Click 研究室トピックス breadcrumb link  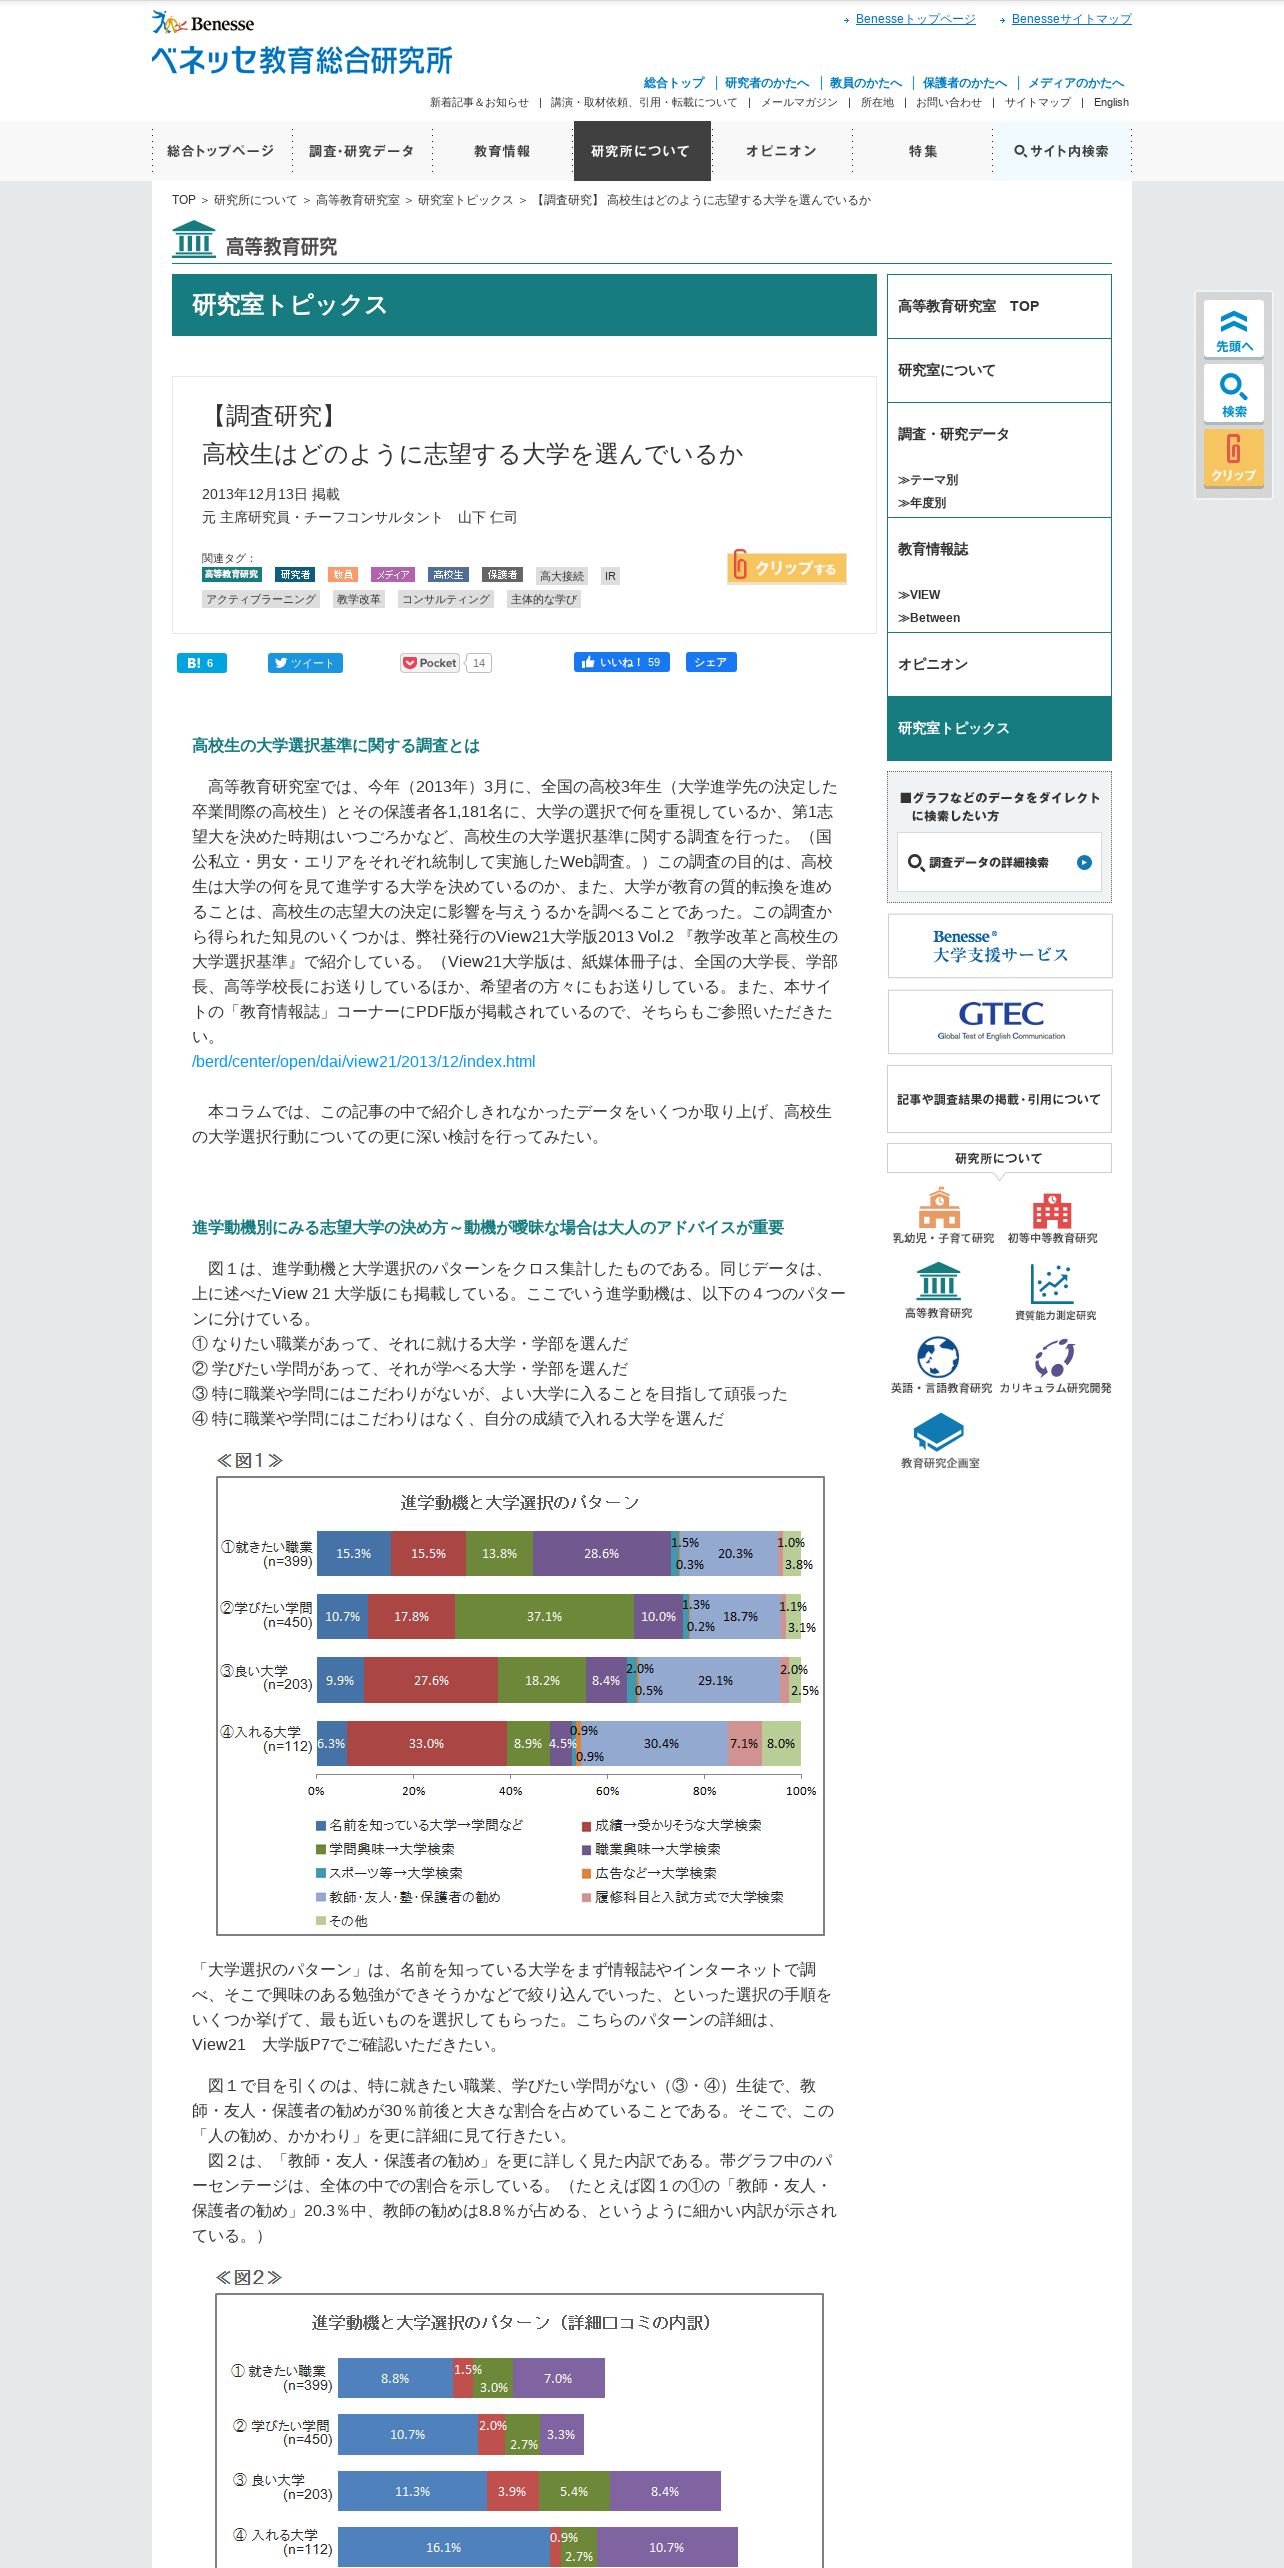[x=465, y=200]
